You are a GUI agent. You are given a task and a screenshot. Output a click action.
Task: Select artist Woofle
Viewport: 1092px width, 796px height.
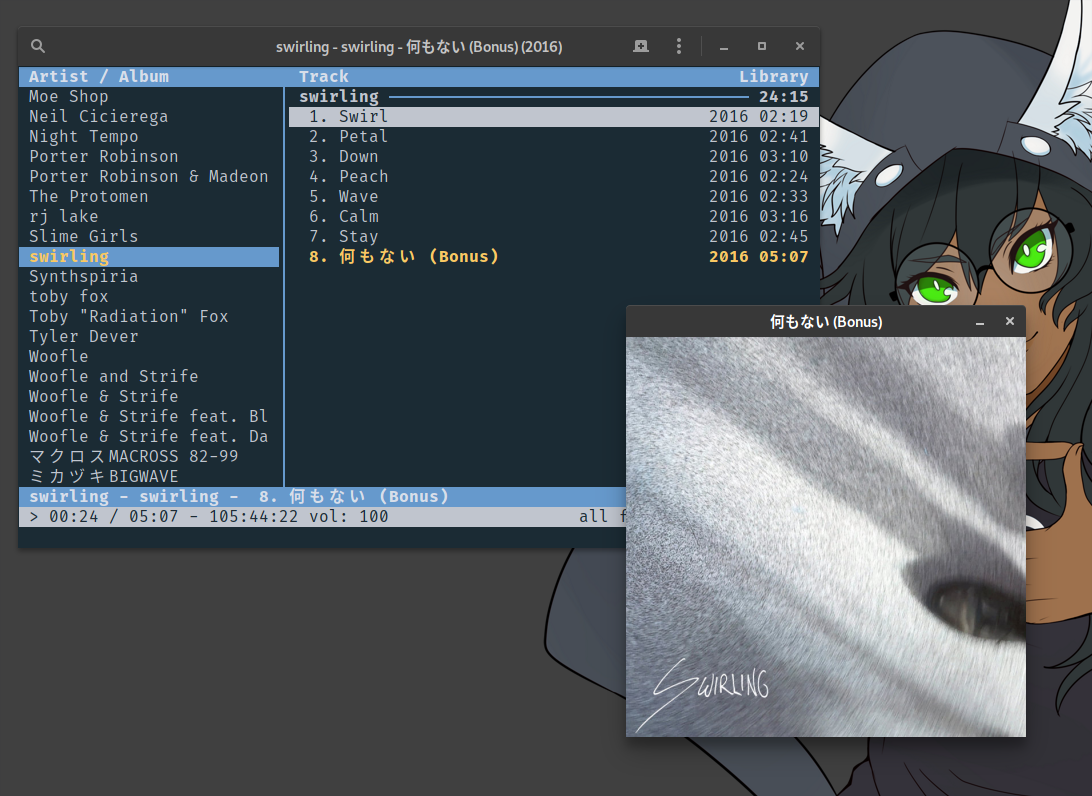click(58, 357)
